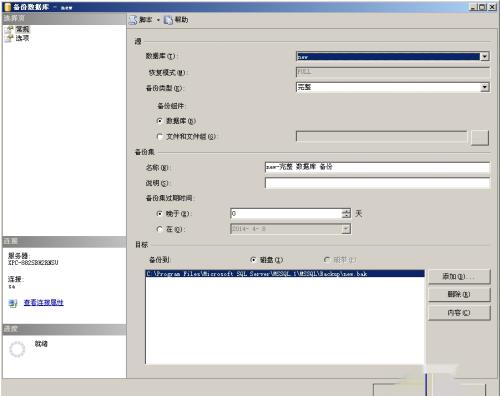Select the 磁盘 (Disk) destination radio button
The height and width of the screenshot is (396, 500).
tap(253, 260)
